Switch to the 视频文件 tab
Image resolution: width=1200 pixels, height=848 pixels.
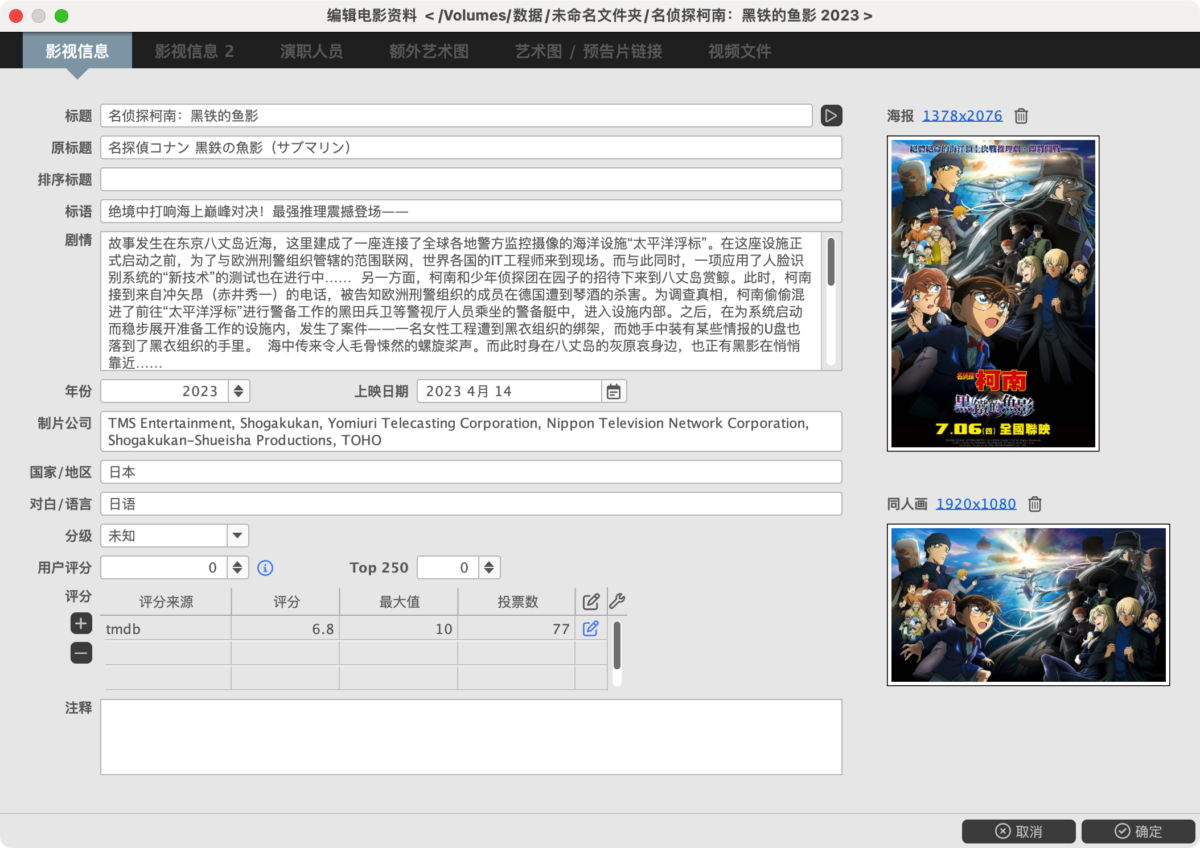tap(740, 51)
